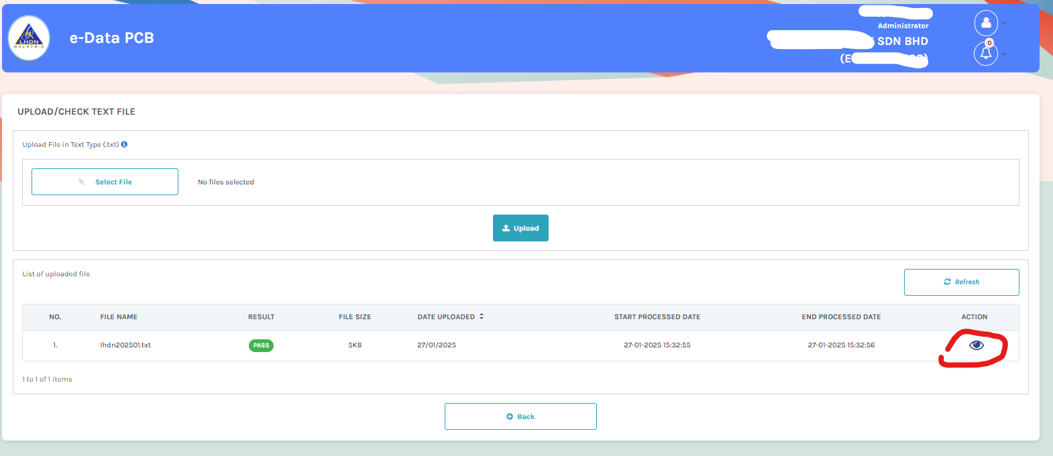This screenshot has width=1053, height=456.
Task: Click the '1 to 1 of 1 items' text
Action: coord(47,379)
